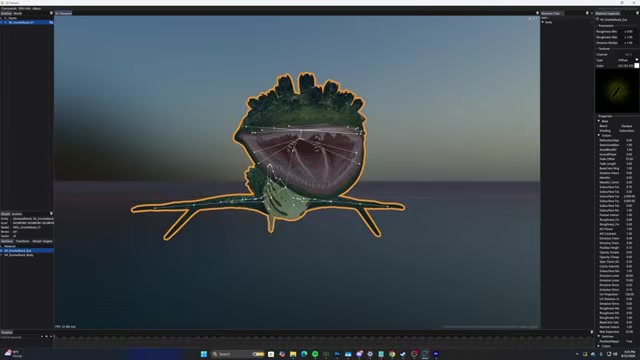Switch to the Sockets tab

tap(17, 214)
